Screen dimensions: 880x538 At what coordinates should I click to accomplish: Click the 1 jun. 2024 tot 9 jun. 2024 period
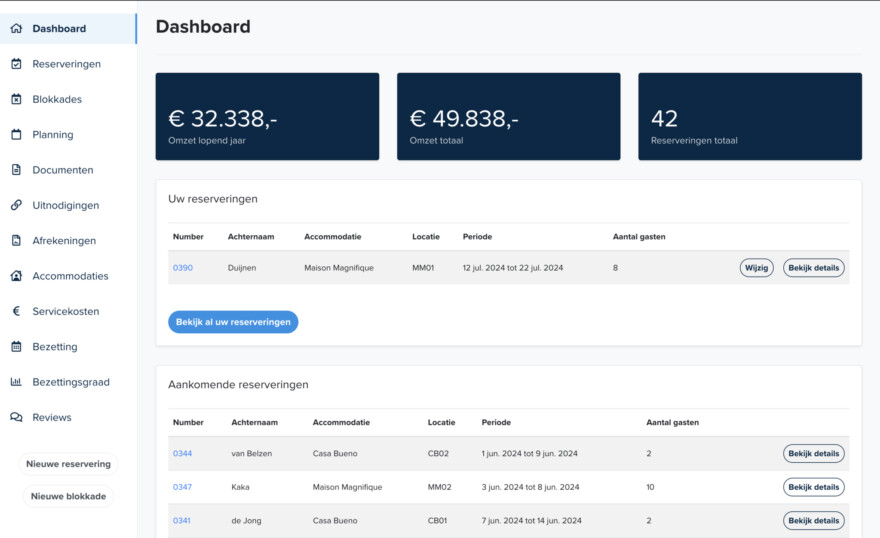529,453
